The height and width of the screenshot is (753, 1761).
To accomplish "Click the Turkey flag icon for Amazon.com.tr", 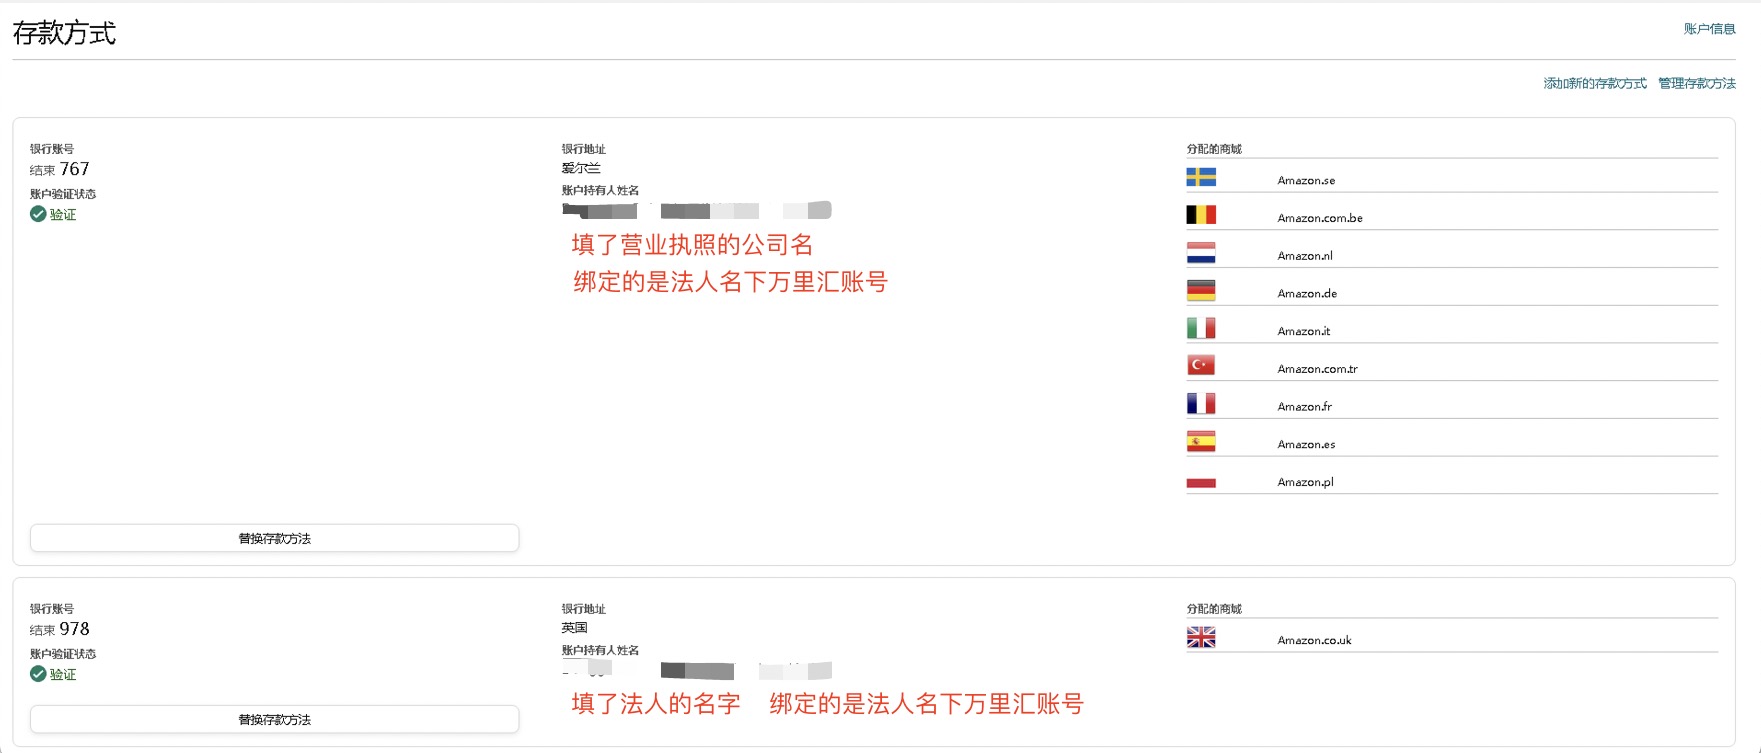I will coord(1201,366).
